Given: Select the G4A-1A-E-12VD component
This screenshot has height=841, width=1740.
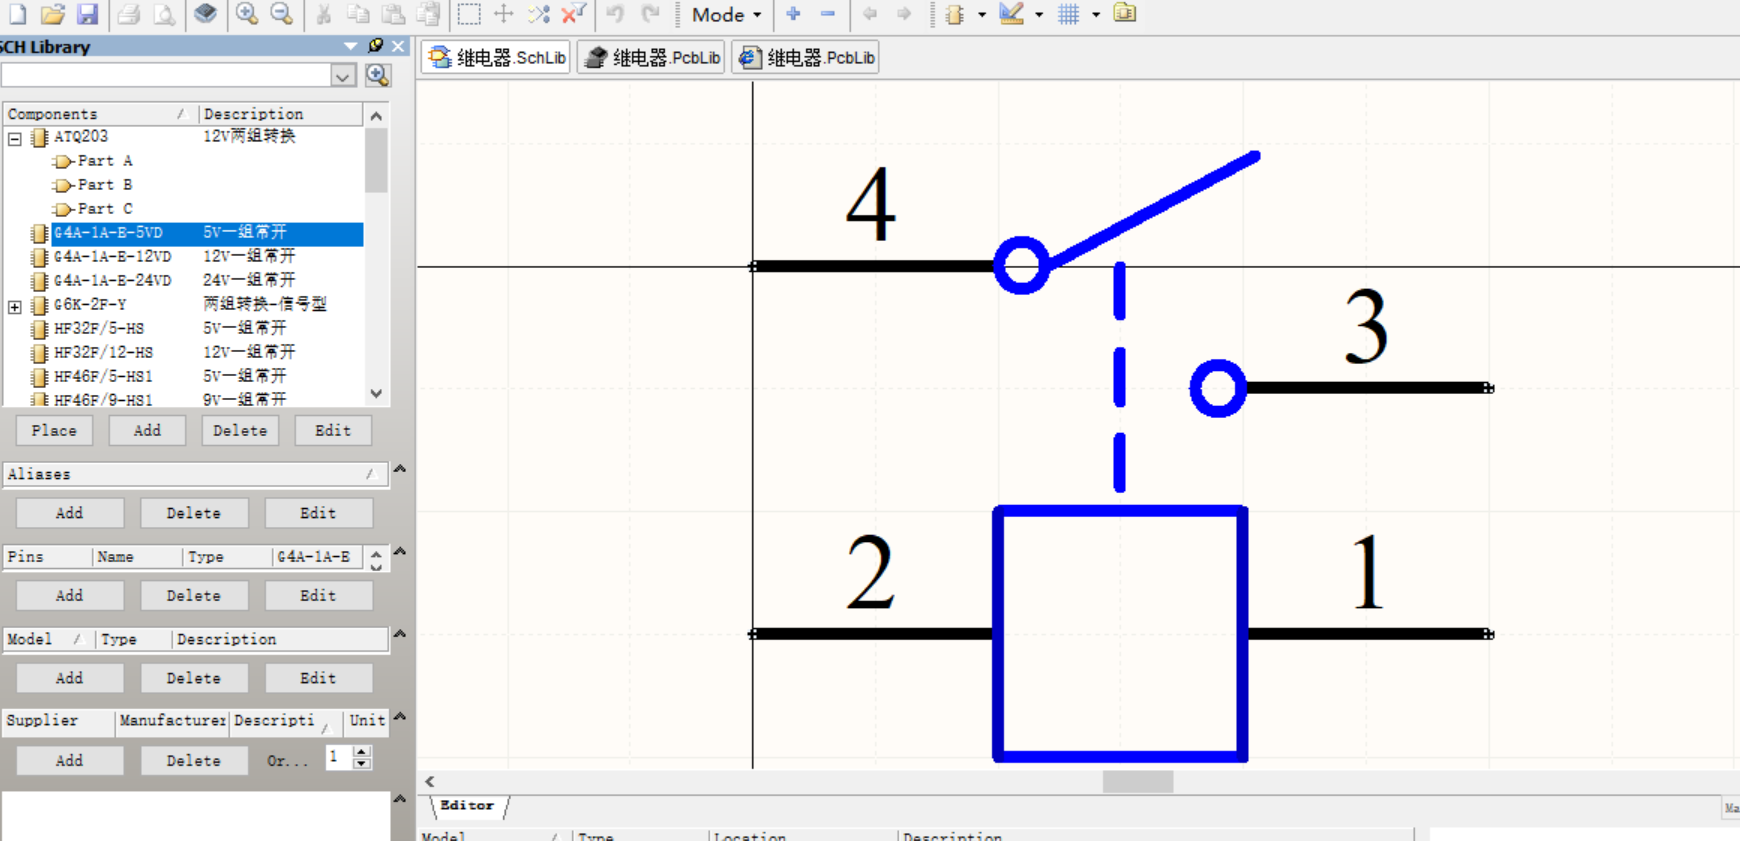Looking at the screenshot, I should pos(112,256).
